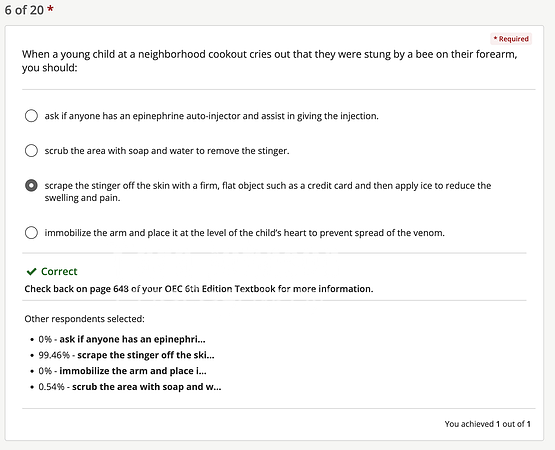555x450 pixels.
Task: Click the 99.46% scrape the stinger result
Action: click(x=126, y=355)
